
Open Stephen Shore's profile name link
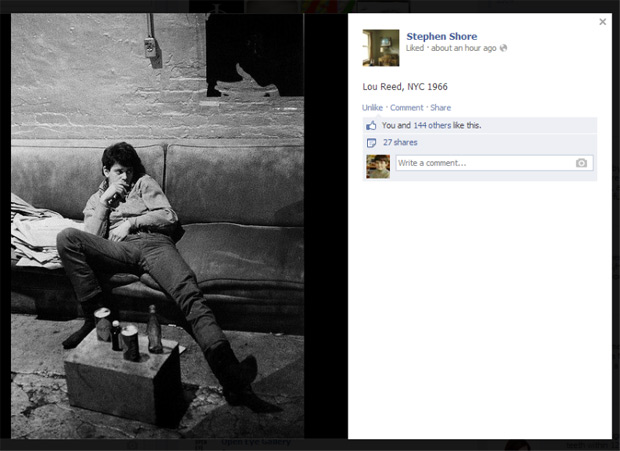[x=442, y=36]
